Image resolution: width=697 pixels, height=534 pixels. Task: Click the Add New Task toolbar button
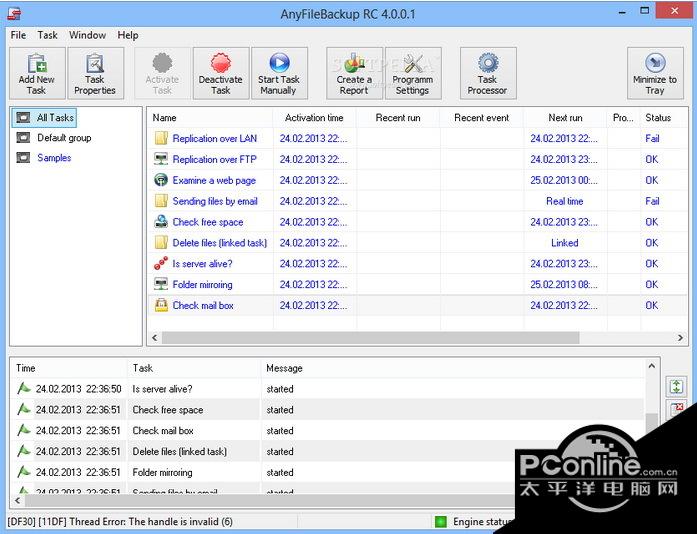click(x=37, y=73)
